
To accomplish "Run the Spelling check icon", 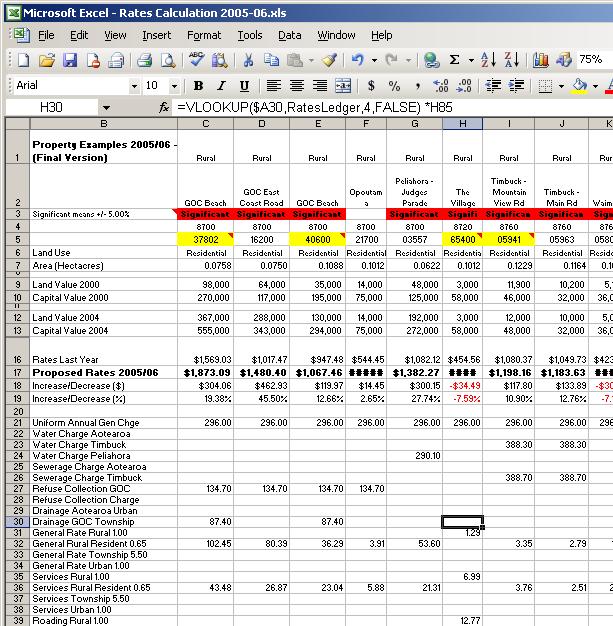I will point(196,60).
